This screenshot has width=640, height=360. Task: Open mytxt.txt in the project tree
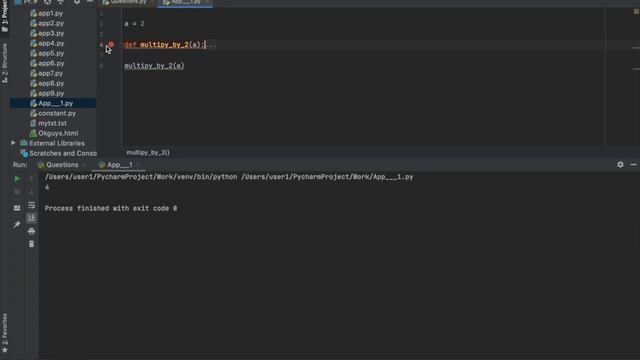tap(48, 123)
